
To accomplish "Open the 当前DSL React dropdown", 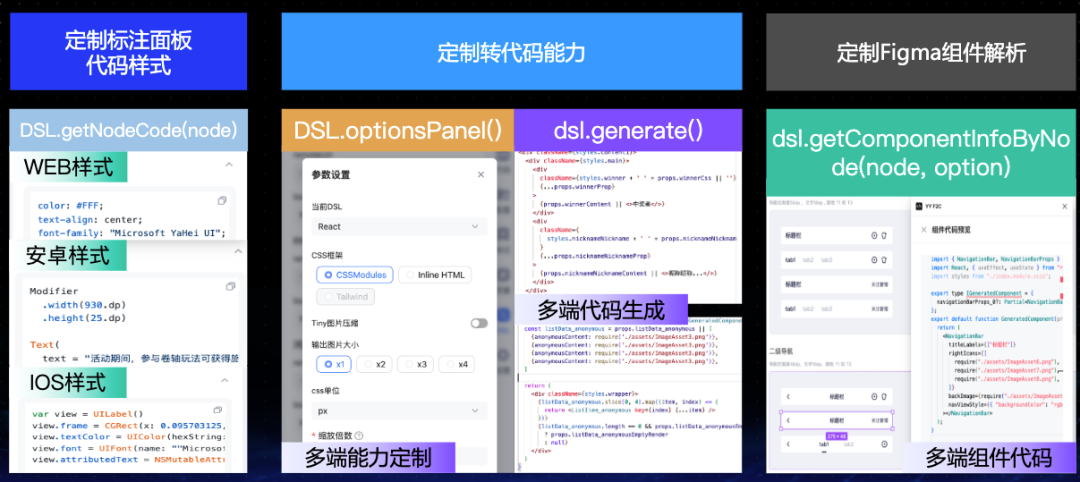I will click(399, 227).
